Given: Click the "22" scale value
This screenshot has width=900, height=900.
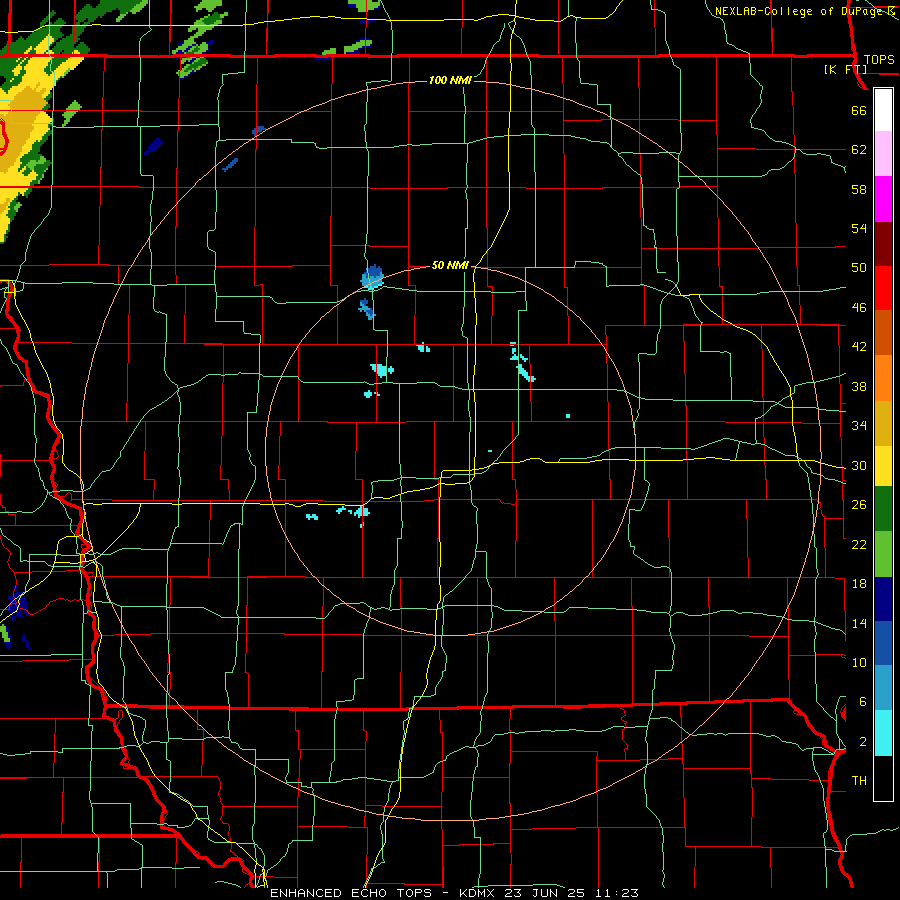Looking at the screenshot, I should click(x=859, y=544).
